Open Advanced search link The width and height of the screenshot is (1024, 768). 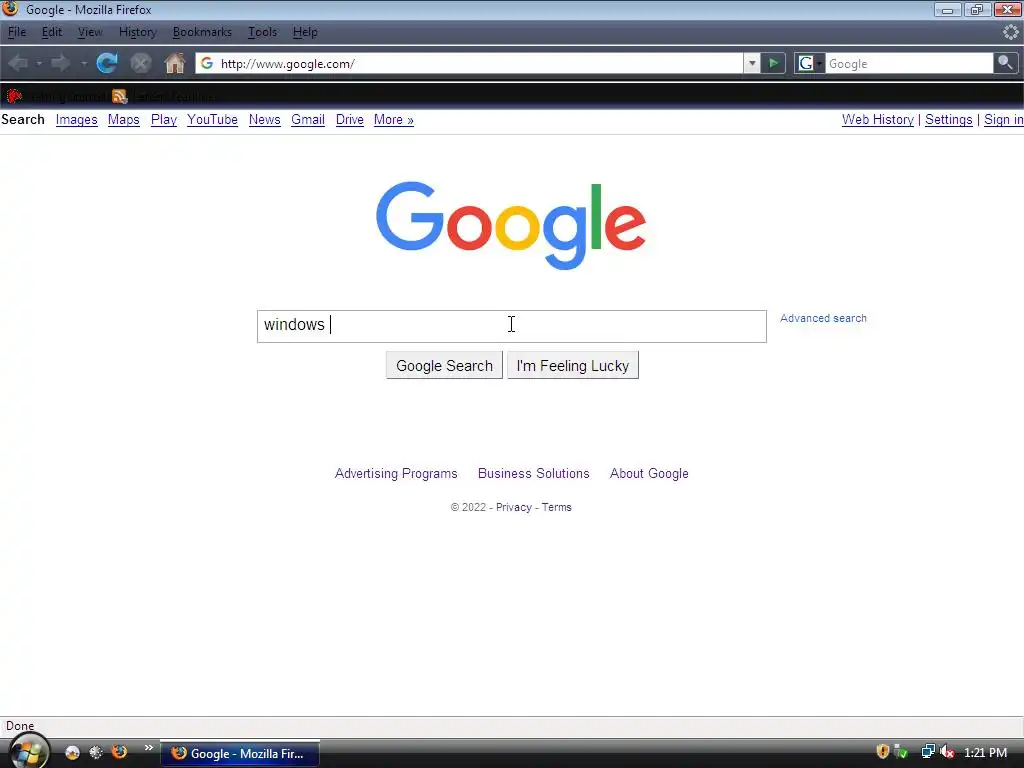(x=823, y=318)
